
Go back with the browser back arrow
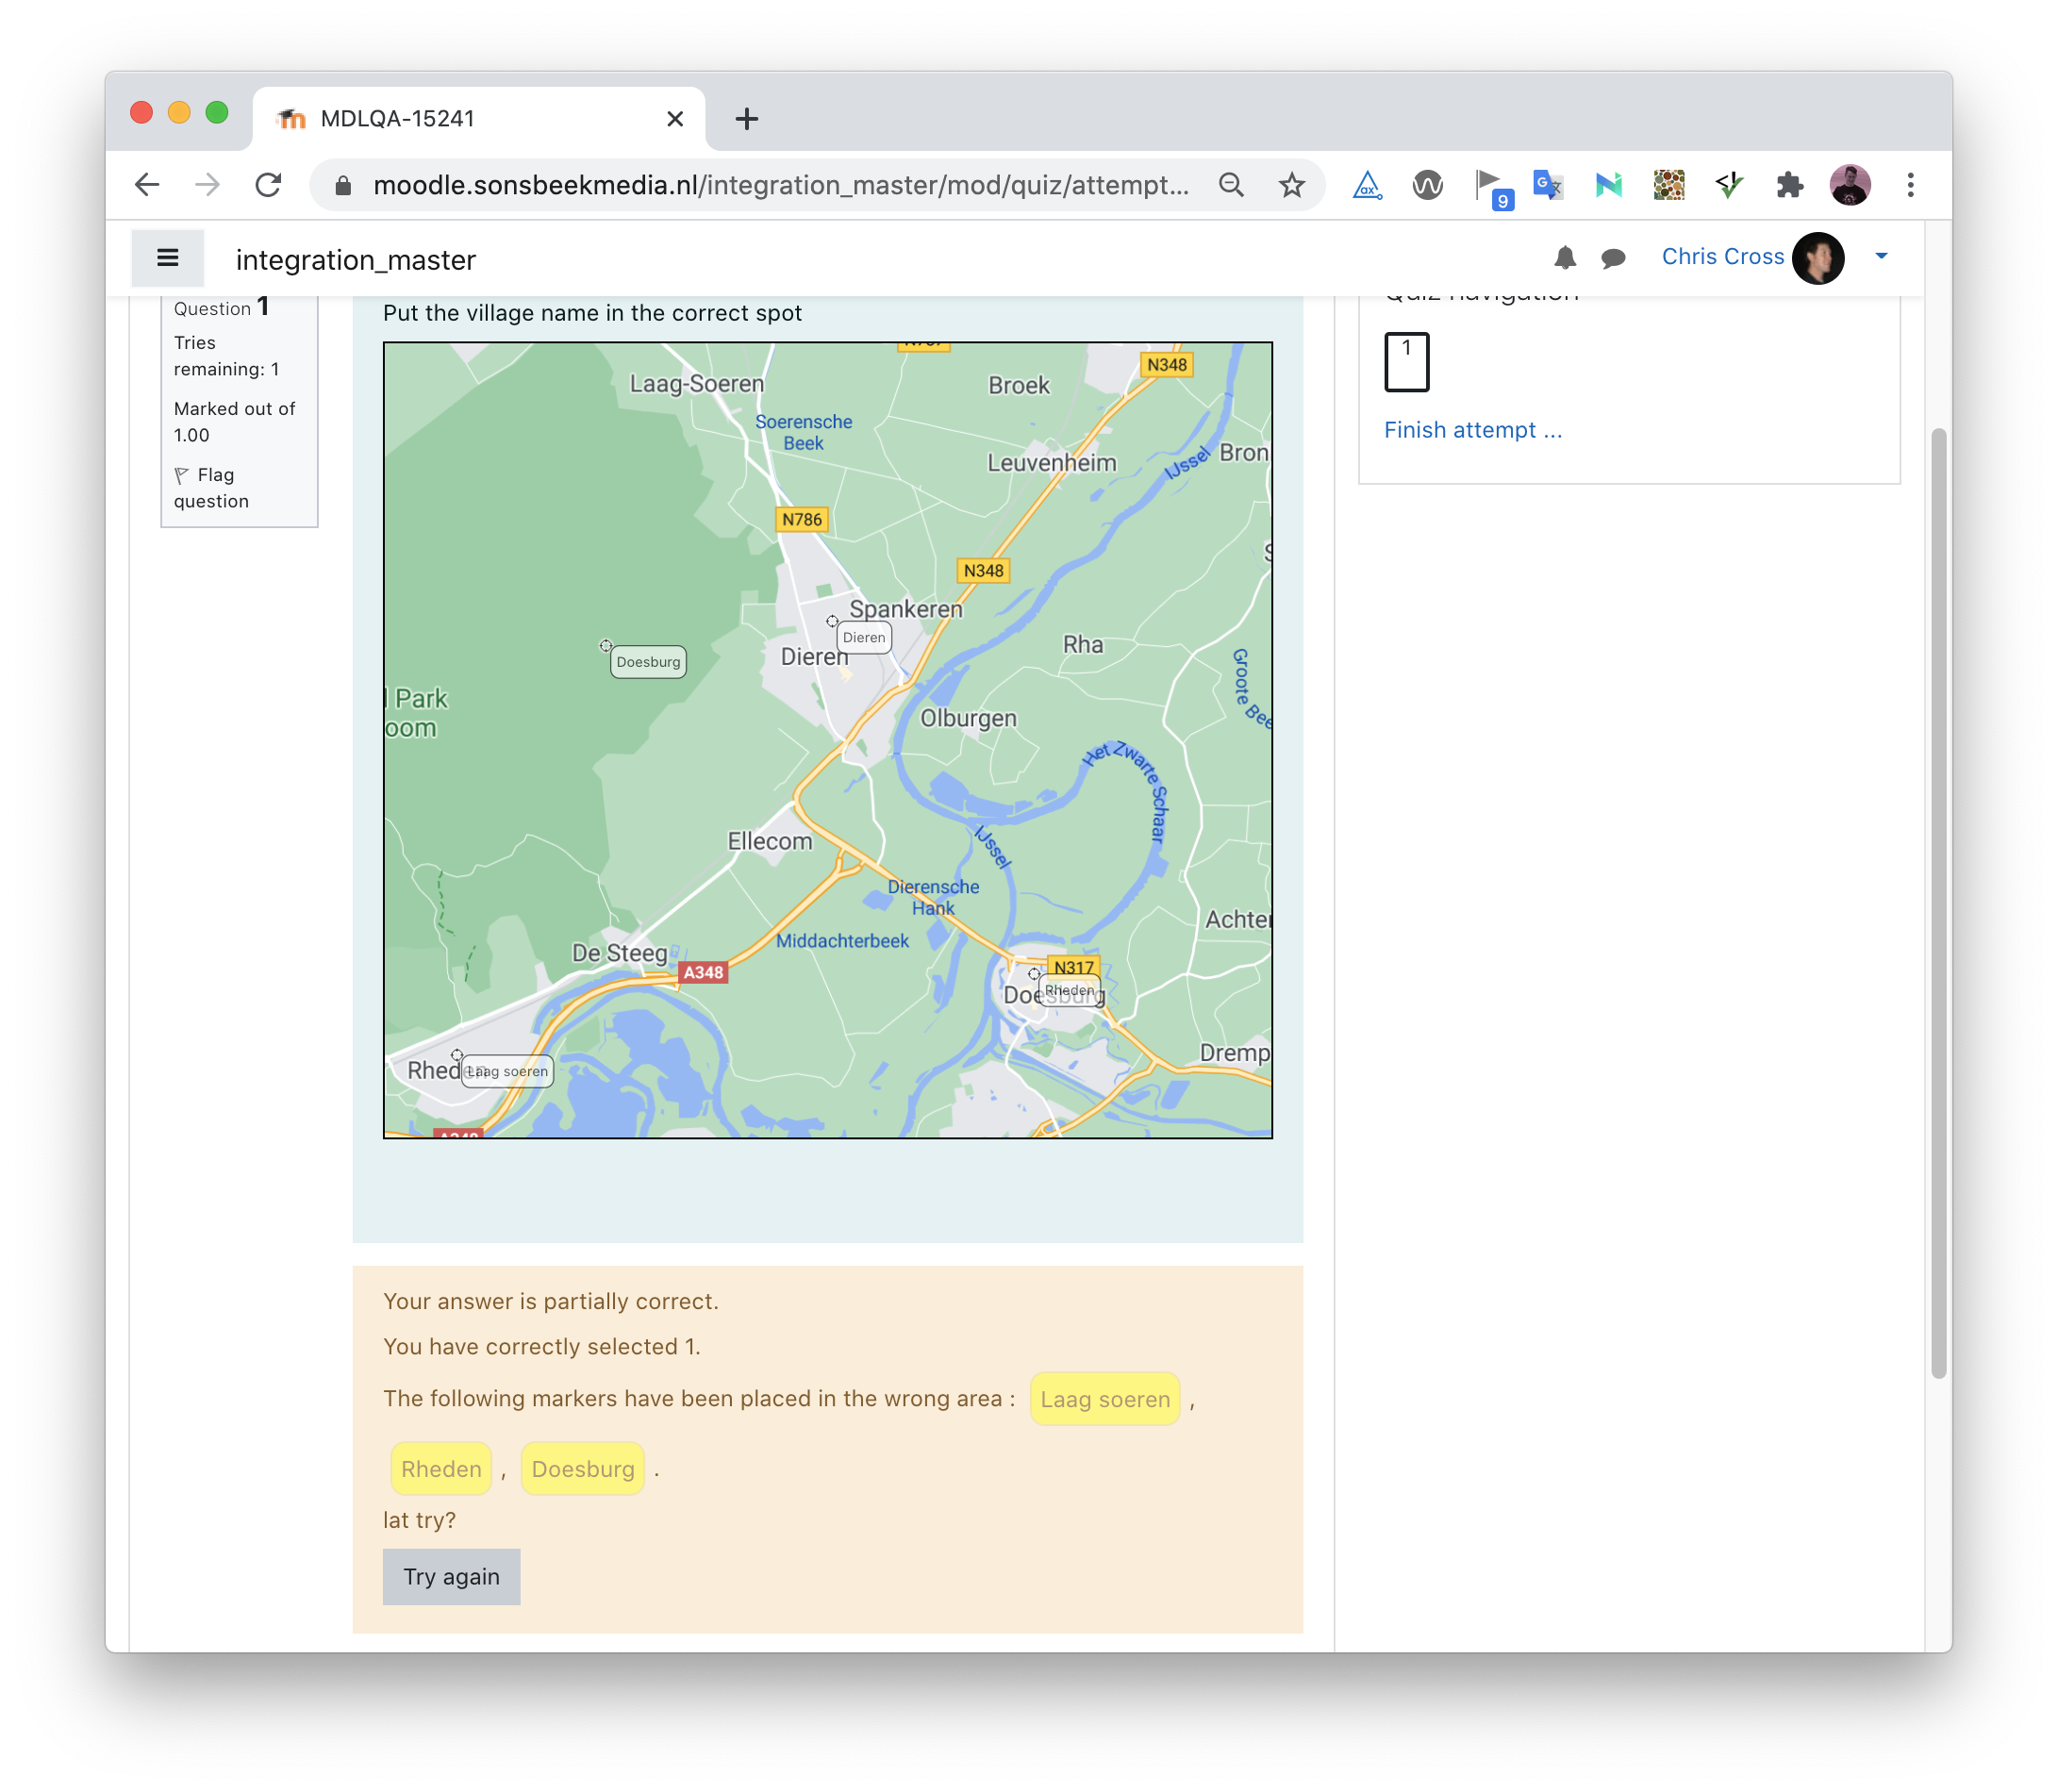point(147,185)
